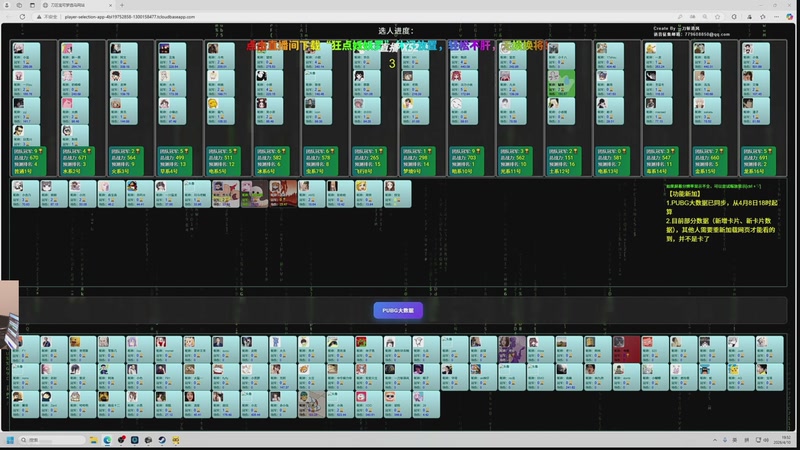This screenshot has width=800, height=450.
Task: Click the green-highlighted player card in 土系12号 column
Action: pyautogui.click(x=561, y=84)
